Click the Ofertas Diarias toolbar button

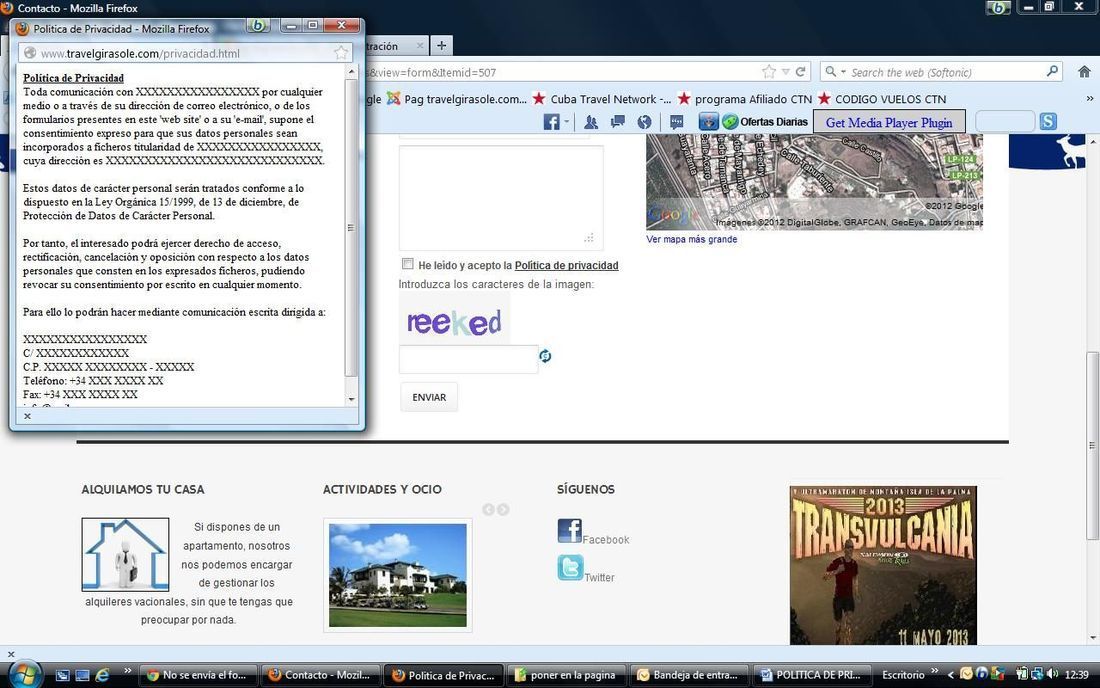coord(765,122)
